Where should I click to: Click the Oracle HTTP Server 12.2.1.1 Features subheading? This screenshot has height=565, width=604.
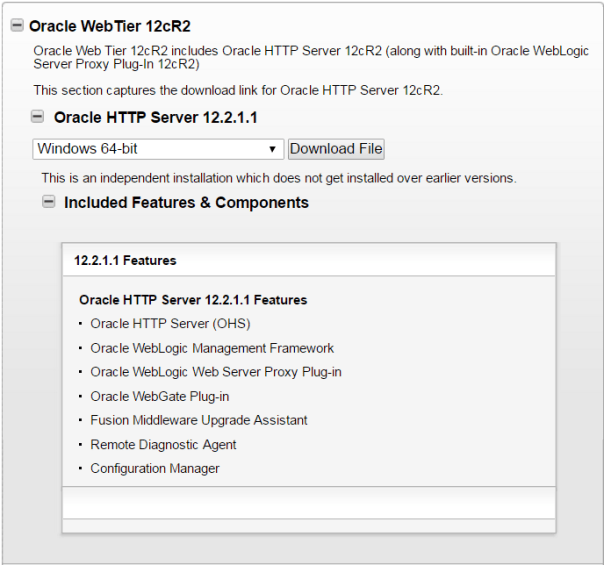click(193, 300)
